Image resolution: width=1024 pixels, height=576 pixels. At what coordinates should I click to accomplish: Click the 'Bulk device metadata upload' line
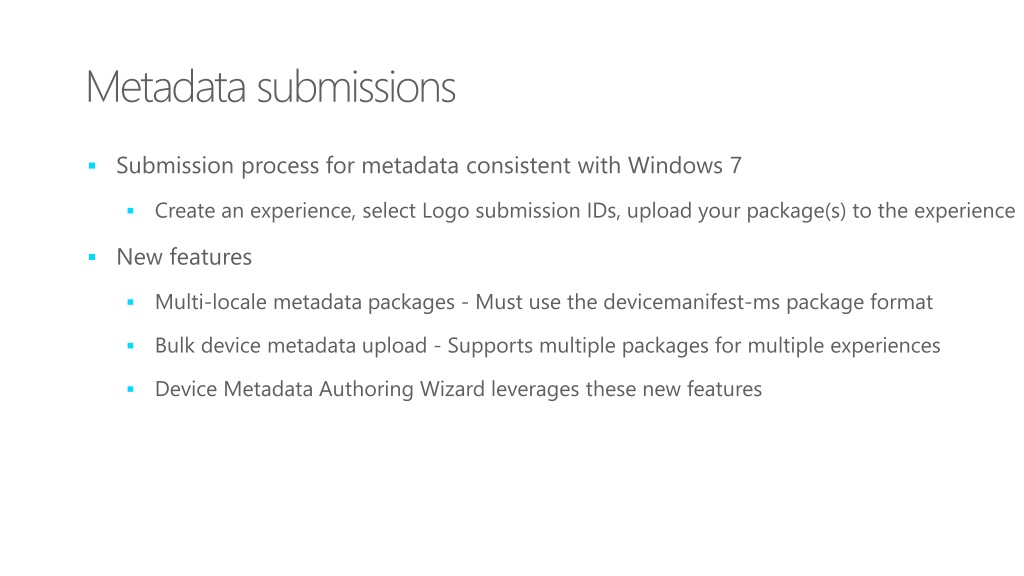[x=547, y=345]
